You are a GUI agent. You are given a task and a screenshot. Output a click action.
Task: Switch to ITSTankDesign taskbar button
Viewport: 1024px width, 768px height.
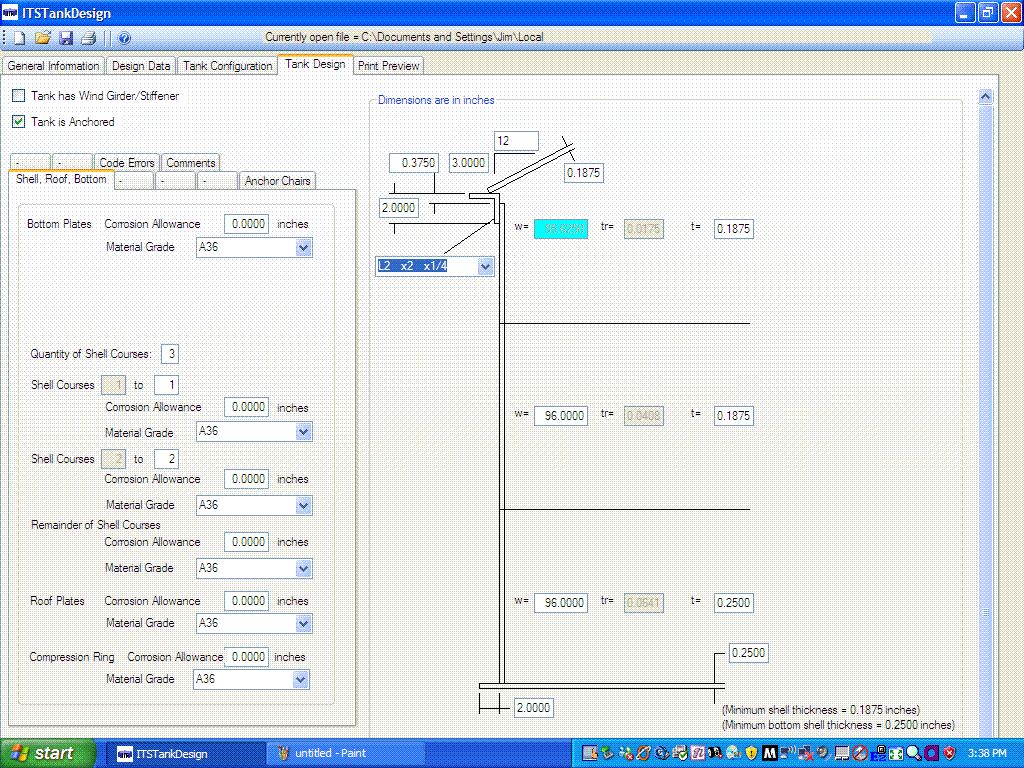pos(184,754)
